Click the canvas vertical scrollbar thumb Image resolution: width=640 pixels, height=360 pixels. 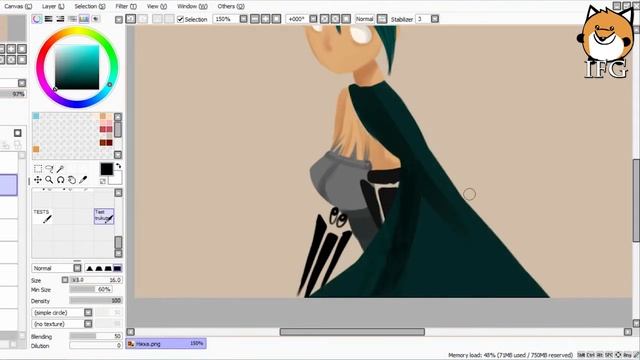click(x=636, y=200)
